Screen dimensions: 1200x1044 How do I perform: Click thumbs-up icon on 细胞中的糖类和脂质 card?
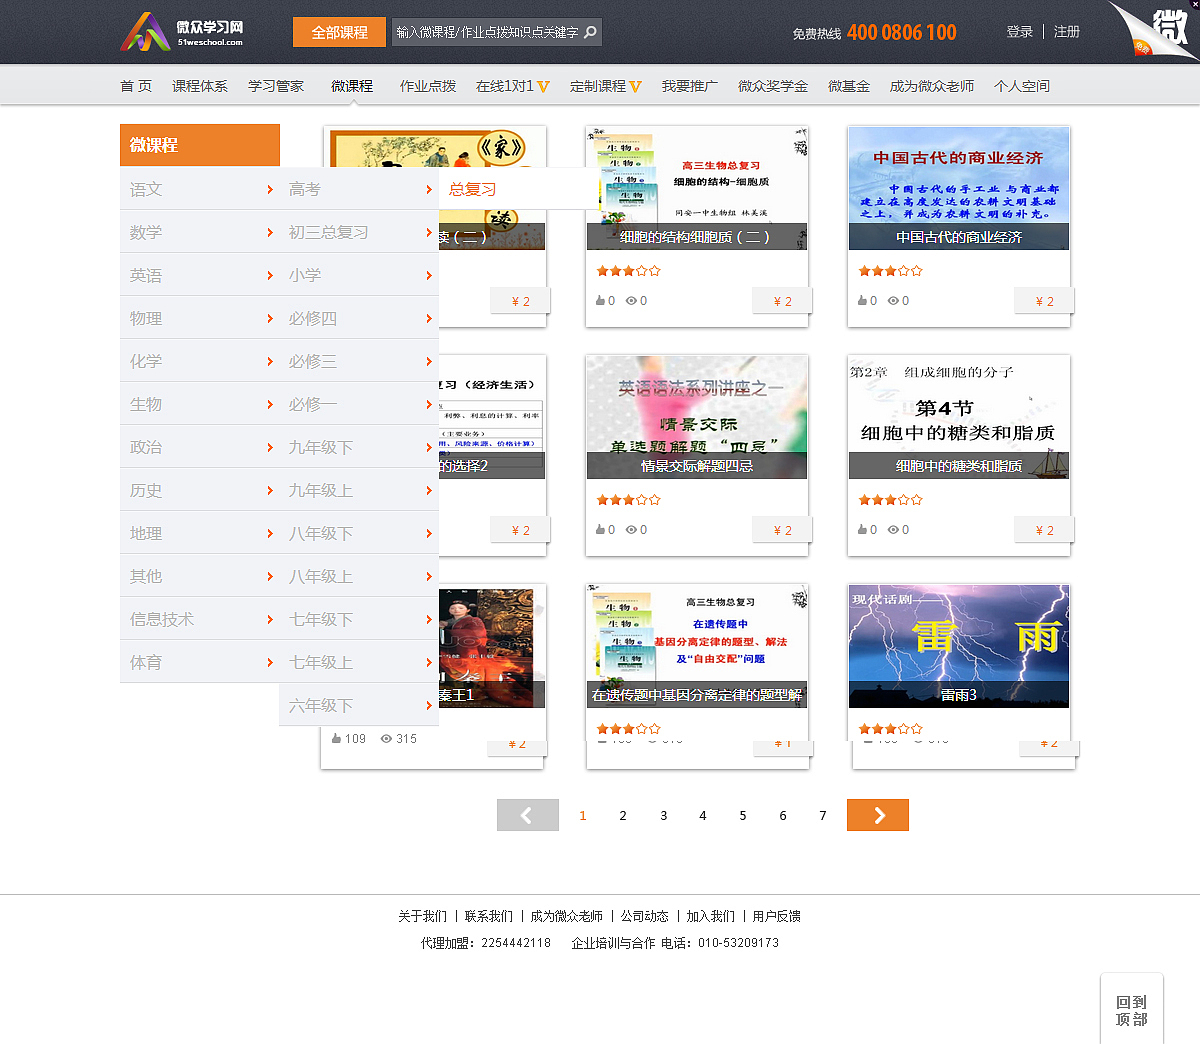[x=862, y=529]
